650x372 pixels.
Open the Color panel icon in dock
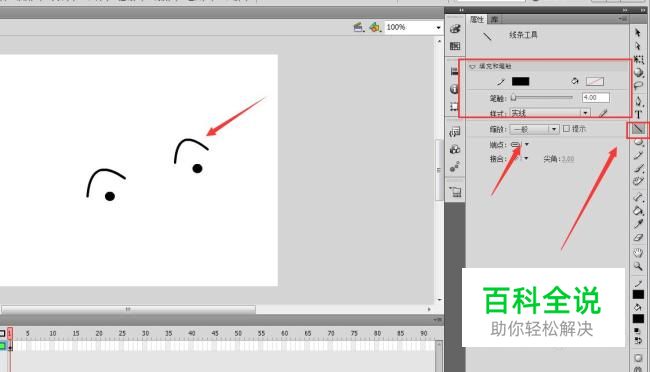(x=455, y=28)
